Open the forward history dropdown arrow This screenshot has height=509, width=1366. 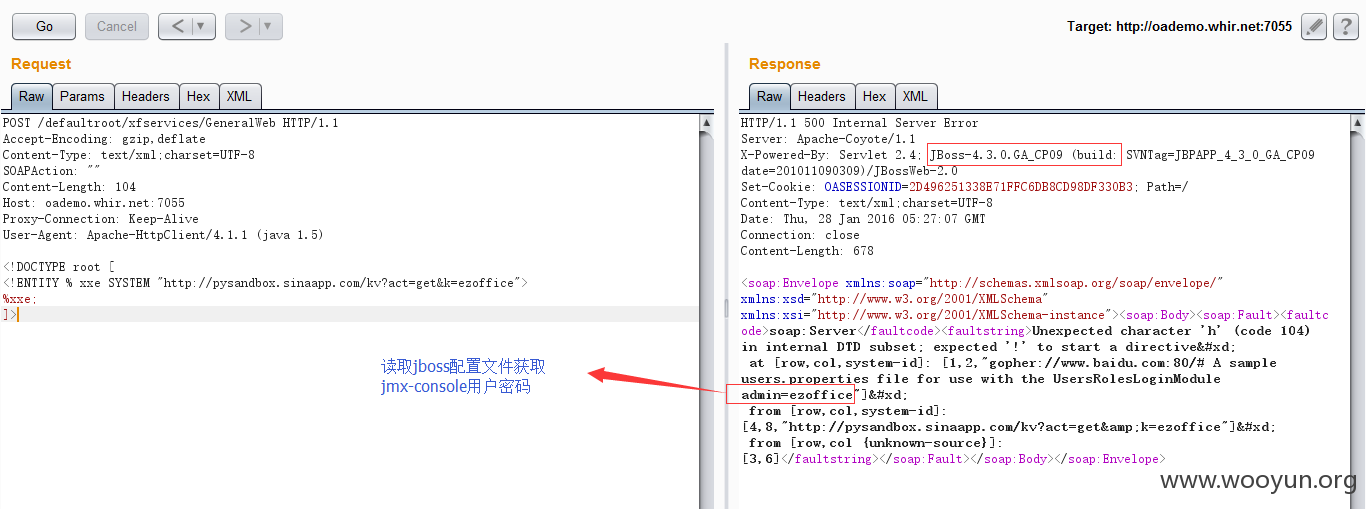pos(271,27)
